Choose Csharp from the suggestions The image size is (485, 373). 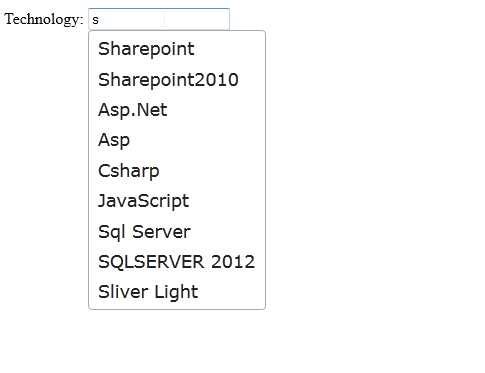click(x=177, y=171)
